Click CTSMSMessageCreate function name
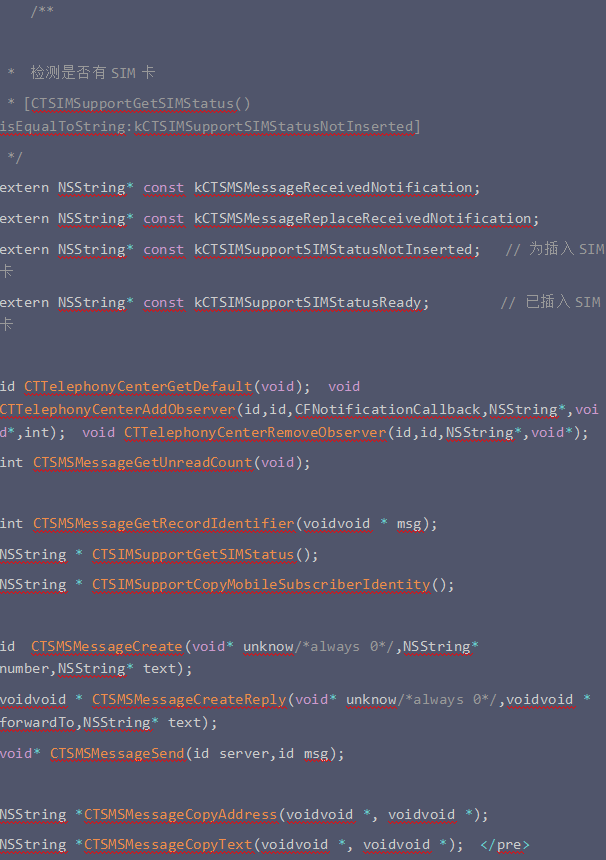Image resolution: width=606 pixels, height=860 pixels. tap(107, 647)
